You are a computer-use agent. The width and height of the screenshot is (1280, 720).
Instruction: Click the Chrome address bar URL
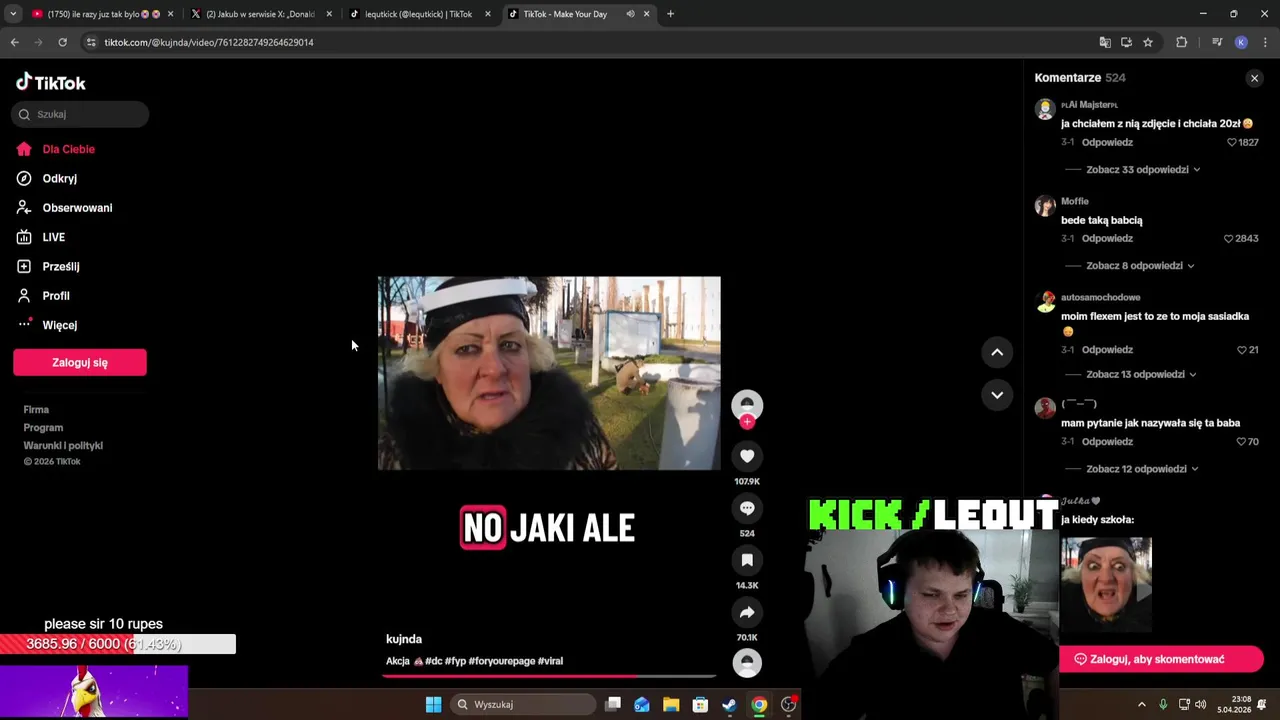click(x=209, y=42)
